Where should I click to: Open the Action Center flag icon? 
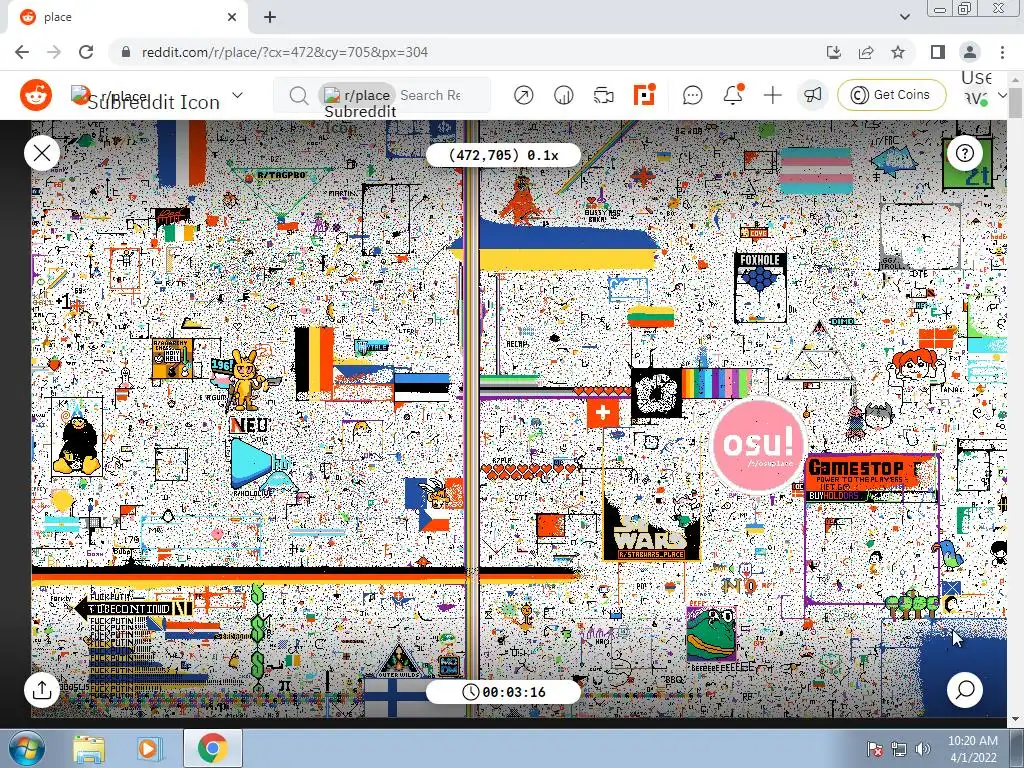pyautogui.click(x=875, y=749)
